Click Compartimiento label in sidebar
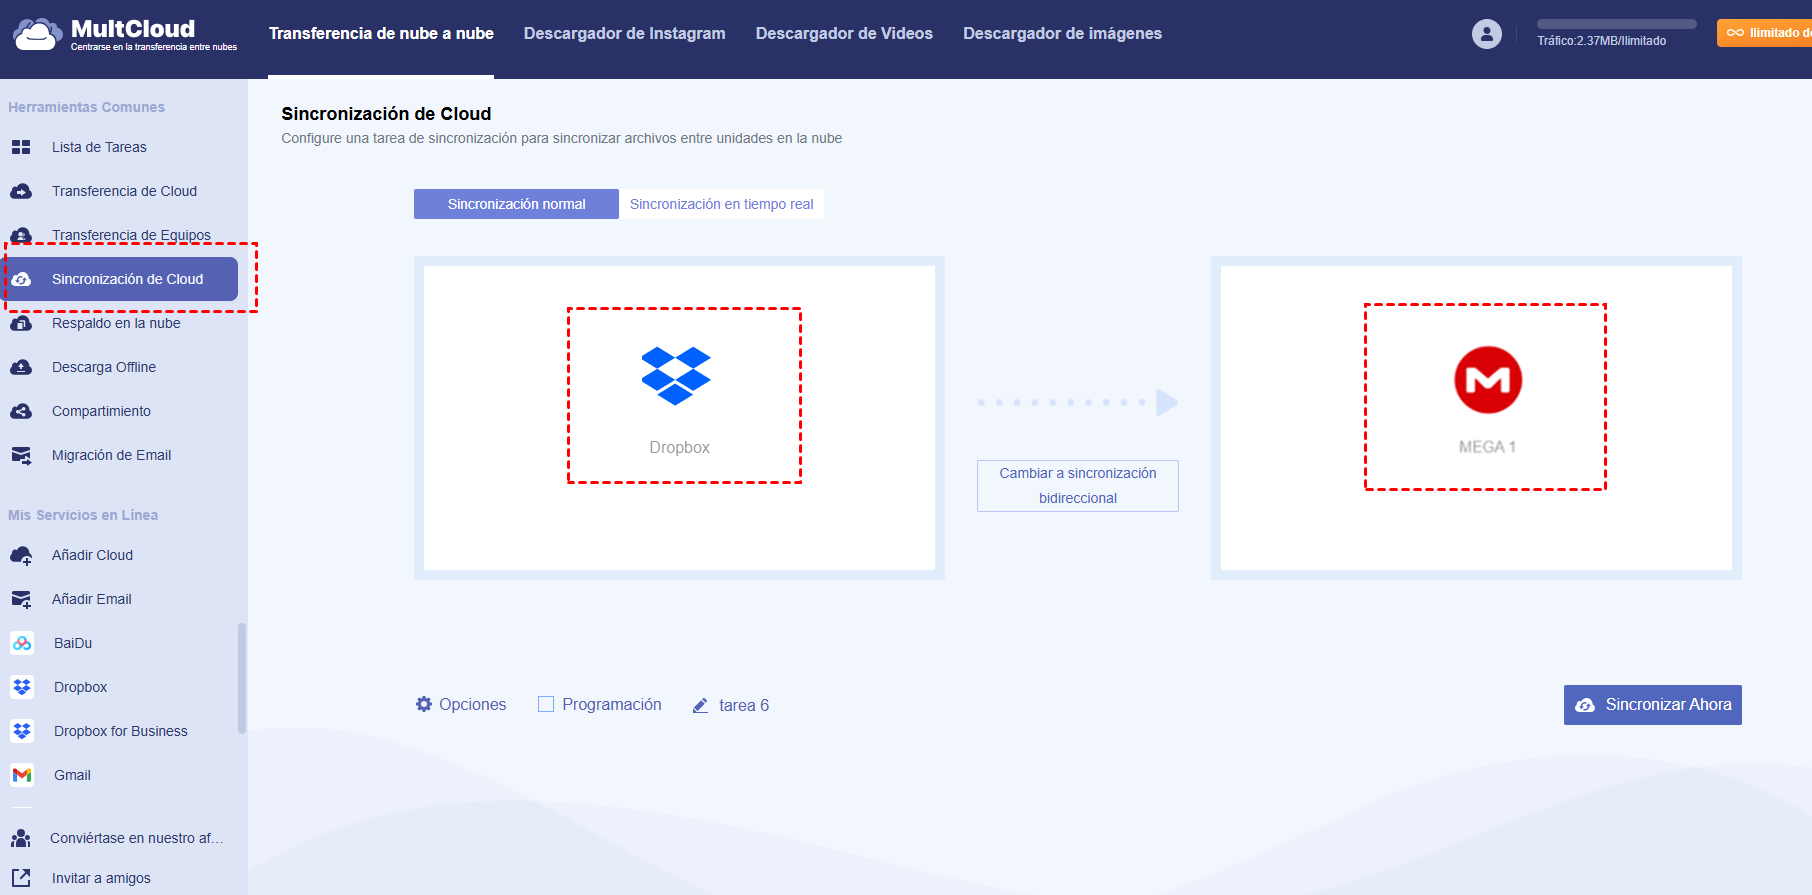 tap(101, 411)
